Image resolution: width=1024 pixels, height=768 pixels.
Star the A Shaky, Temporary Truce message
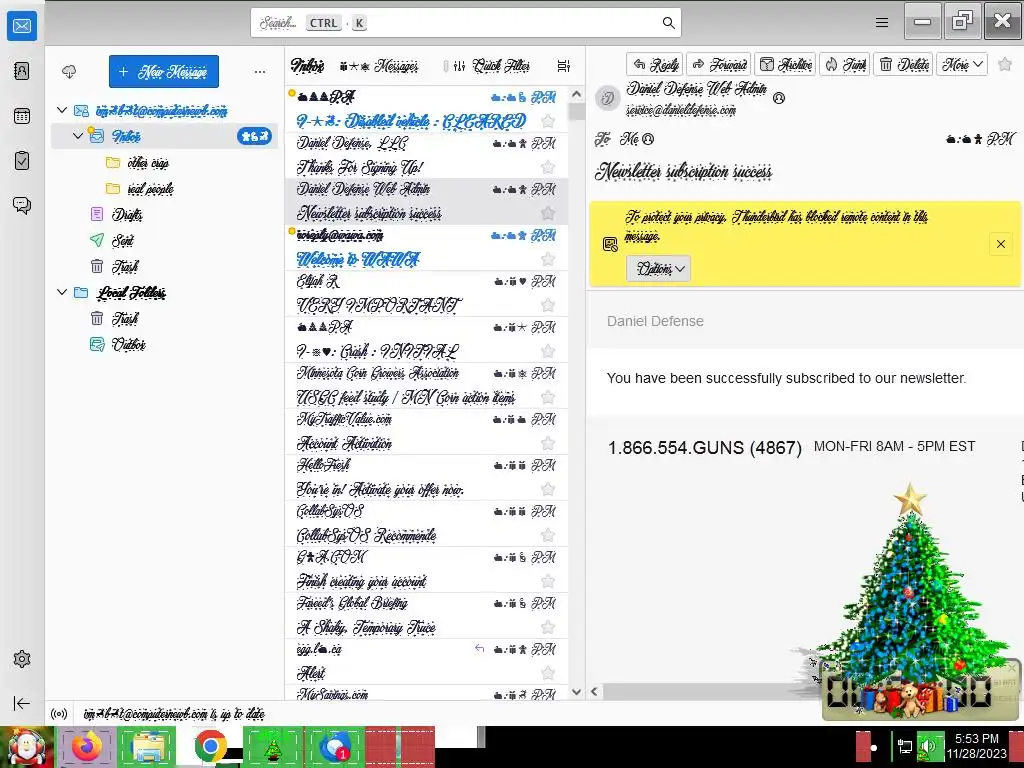tap(548, 628)
